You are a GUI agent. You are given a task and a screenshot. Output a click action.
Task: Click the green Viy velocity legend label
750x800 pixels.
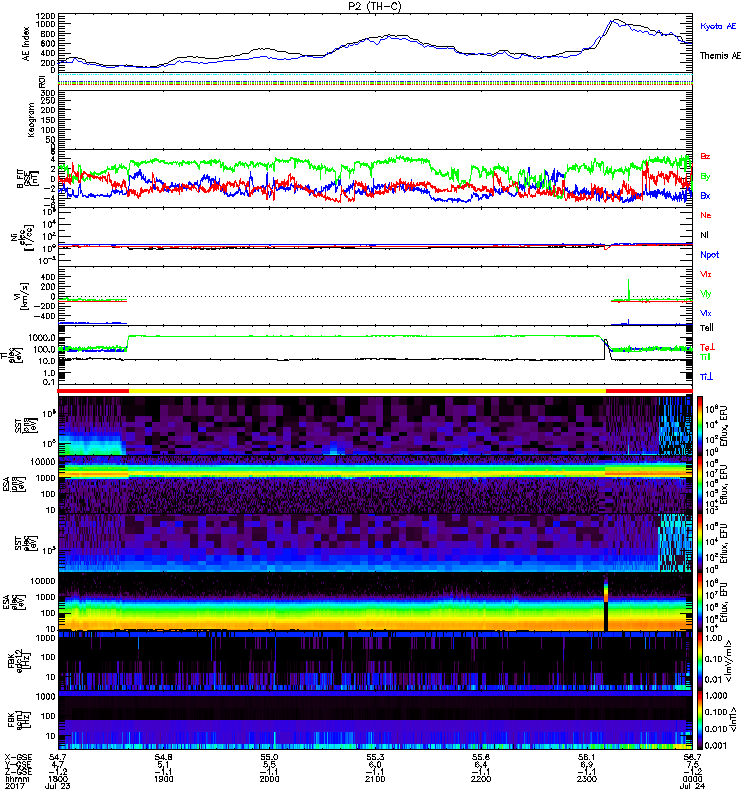pyautogui.click(x=706, y=294)
